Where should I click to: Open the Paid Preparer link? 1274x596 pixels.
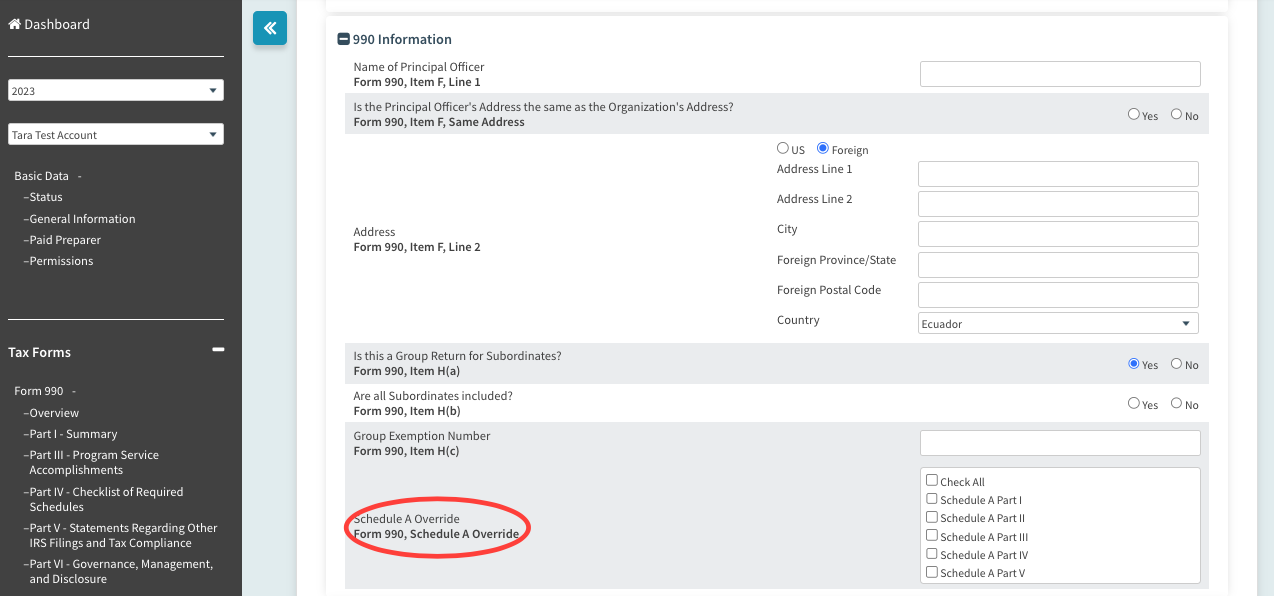65,240
